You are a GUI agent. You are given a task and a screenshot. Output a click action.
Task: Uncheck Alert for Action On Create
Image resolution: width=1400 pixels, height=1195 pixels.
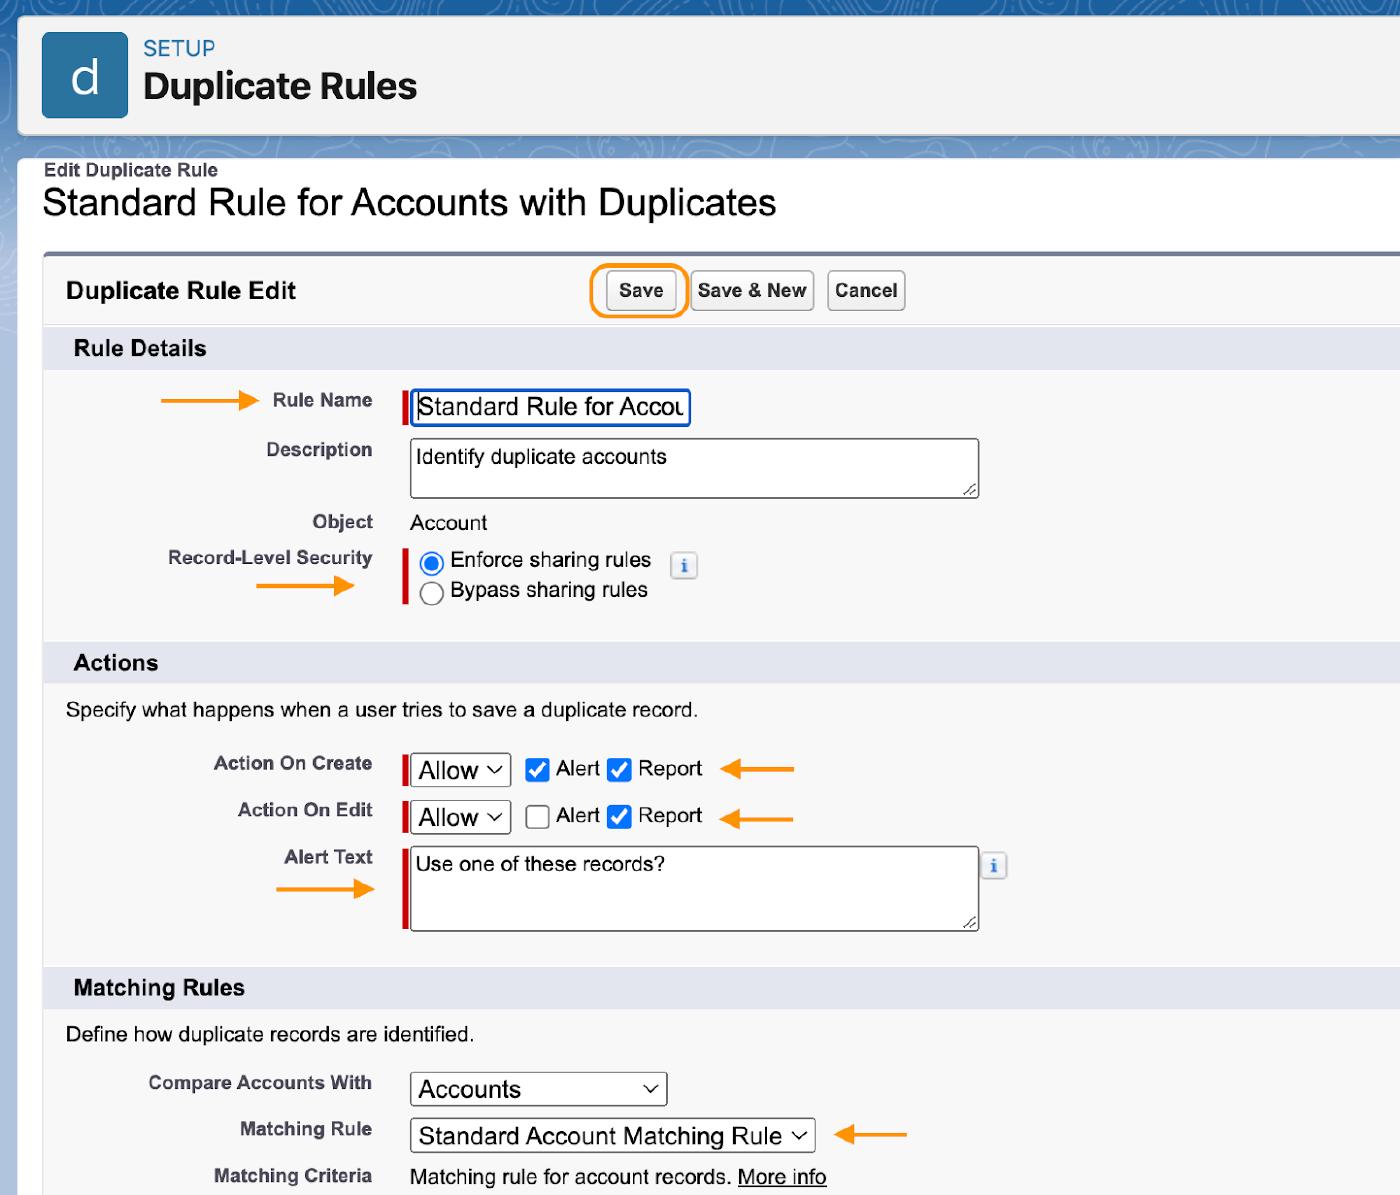[x=537, y=769]
